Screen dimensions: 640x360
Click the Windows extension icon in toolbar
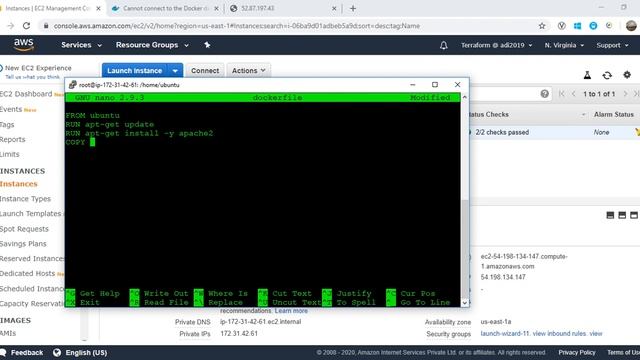point(577,26)
